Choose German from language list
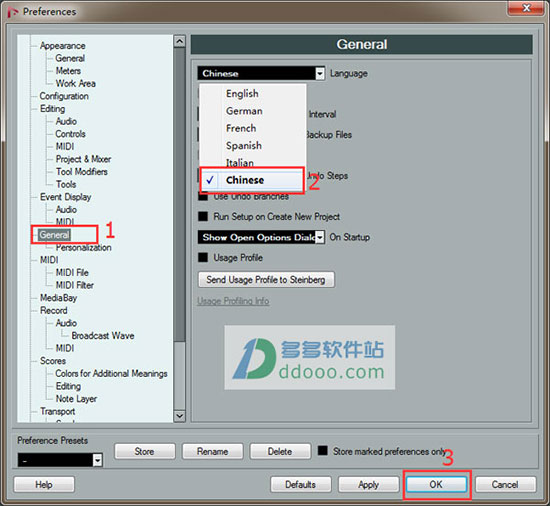The image size is (550, 506). pos(244,111)
